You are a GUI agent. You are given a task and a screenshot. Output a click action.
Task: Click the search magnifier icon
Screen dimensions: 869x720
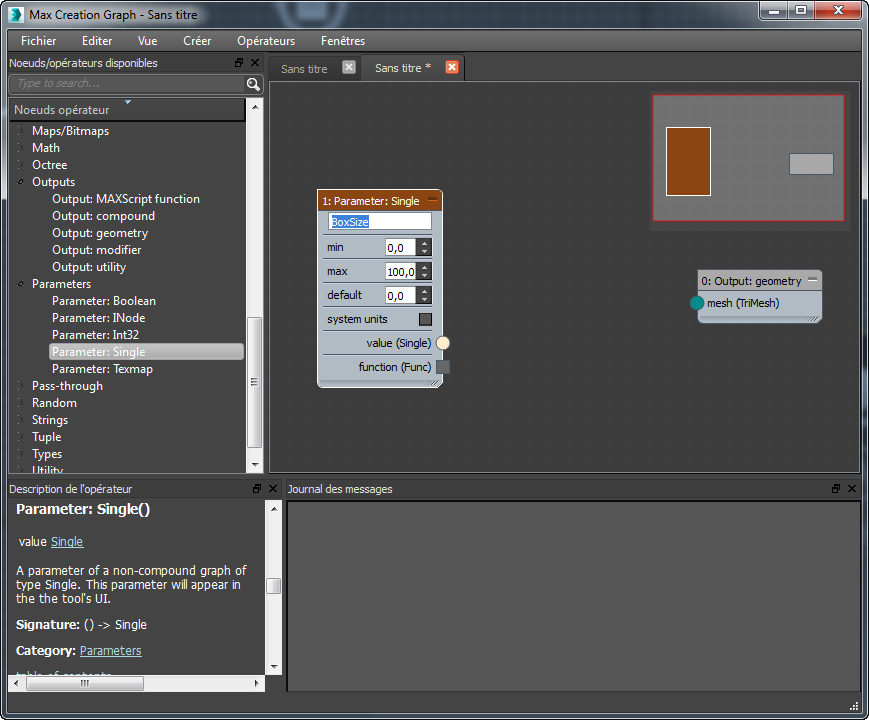[253, 84]
